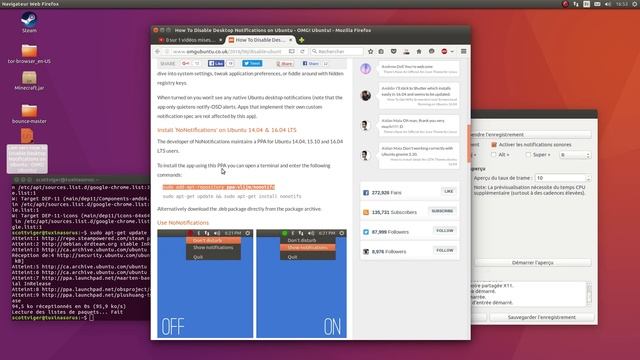This screenshot has width=640, height=360.
Task: Click the Pocket icon in Firefox toolbar
Action: point(393,51)
